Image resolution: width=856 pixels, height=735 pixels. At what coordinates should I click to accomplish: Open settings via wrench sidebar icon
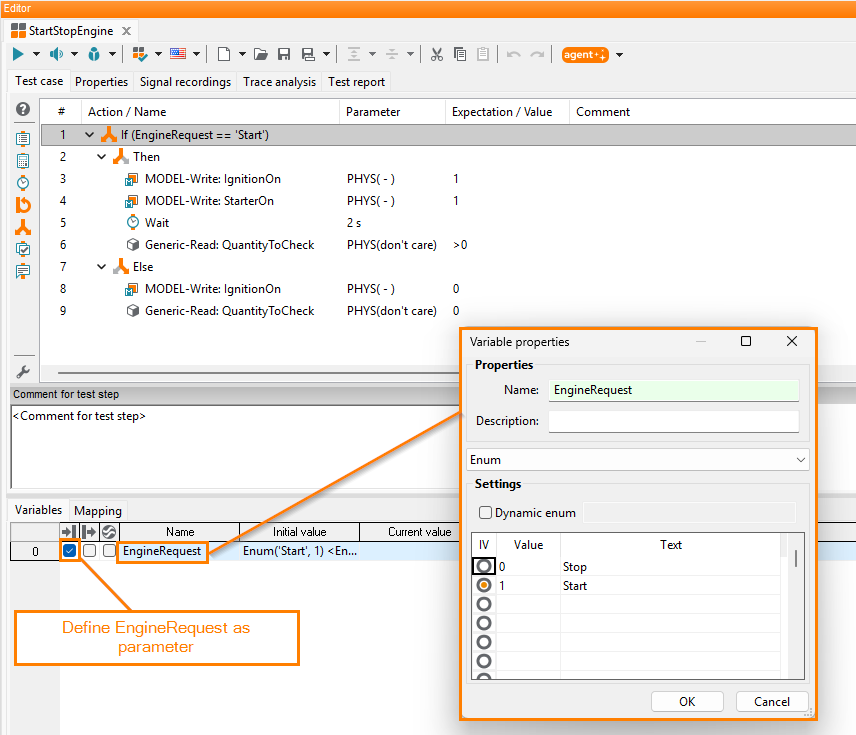pyautogui.click(x=23, y=372)
